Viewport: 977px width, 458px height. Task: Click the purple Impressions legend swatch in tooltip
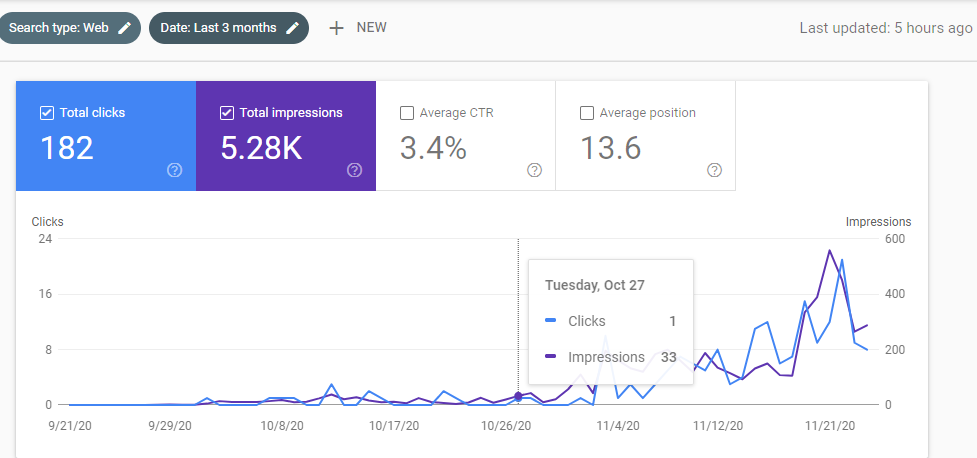550,357
